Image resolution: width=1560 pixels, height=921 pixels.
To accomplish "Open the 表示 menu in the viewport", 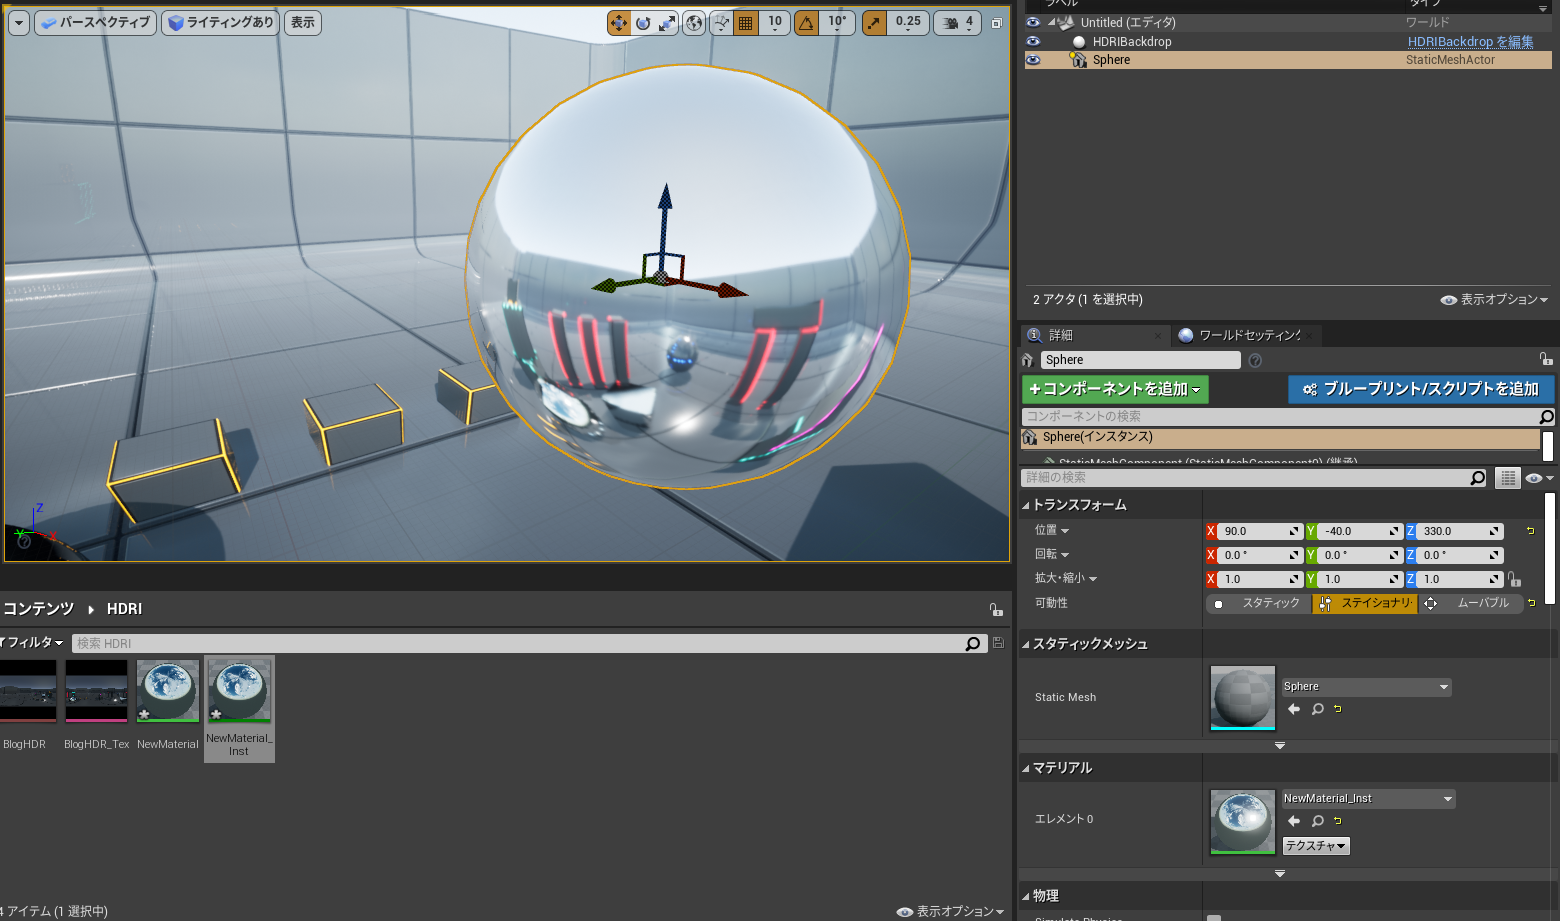I will point(302,22).
